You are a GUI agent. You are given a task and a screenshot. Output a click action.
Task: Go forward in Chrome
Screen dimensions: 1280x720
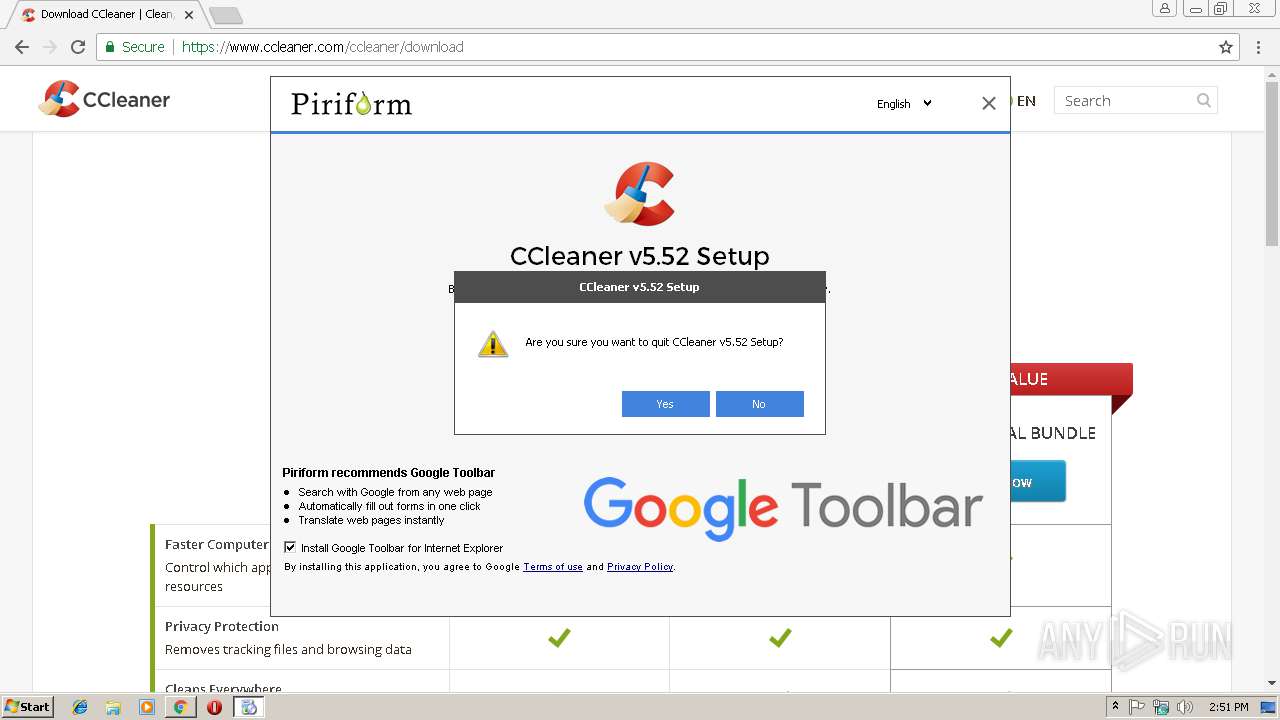50,47
